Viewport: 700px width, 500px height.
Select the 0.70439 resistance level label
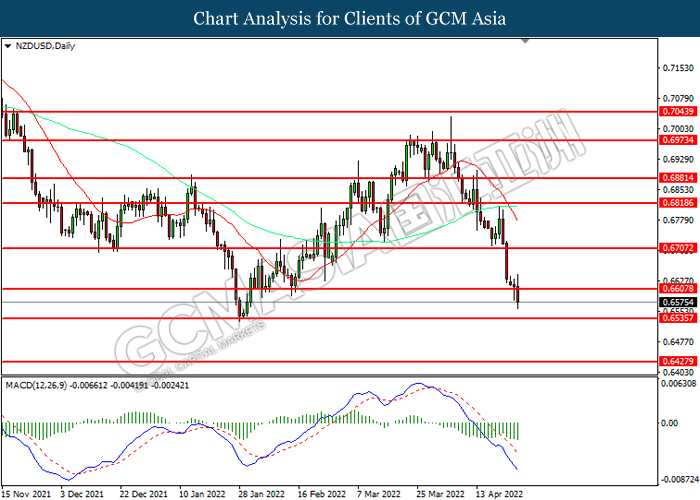coord(678,111)
